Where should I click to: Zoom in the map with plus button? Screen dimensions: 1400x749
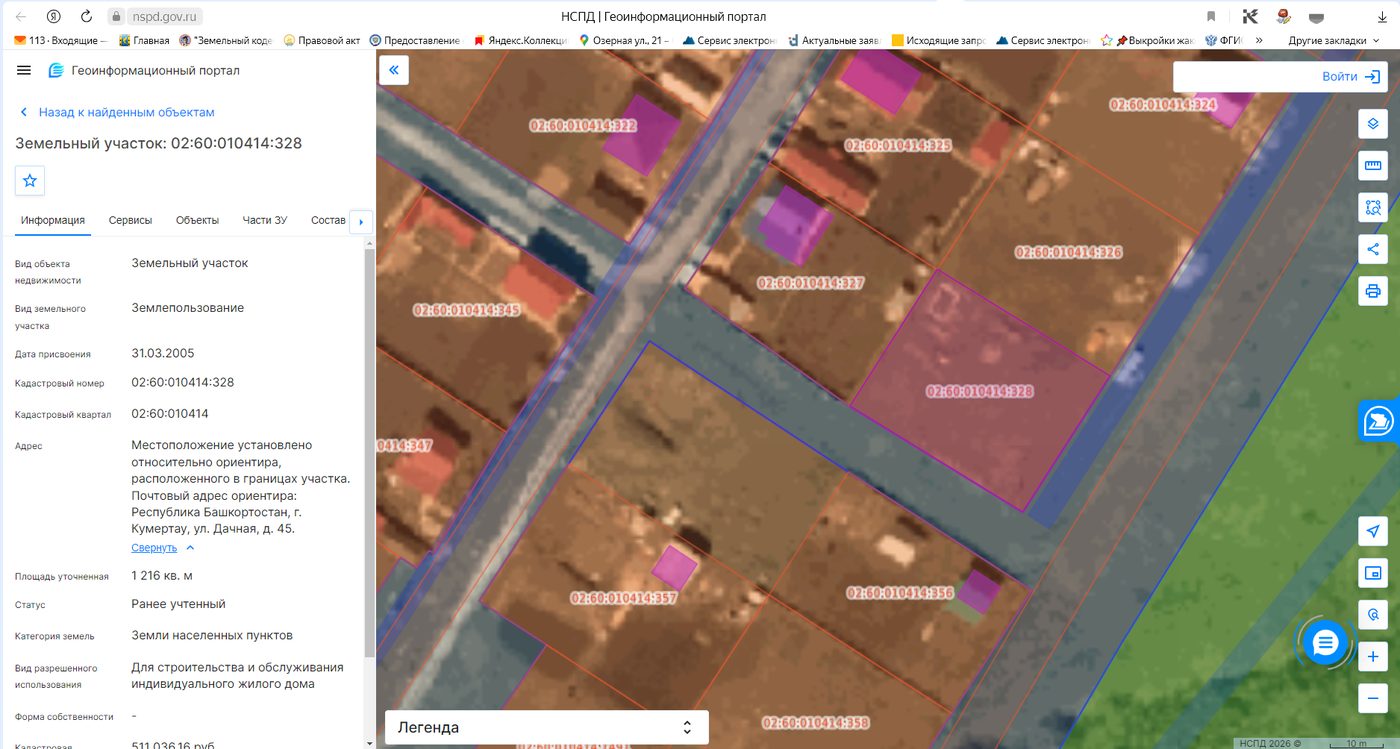[x=1373, y=657]
